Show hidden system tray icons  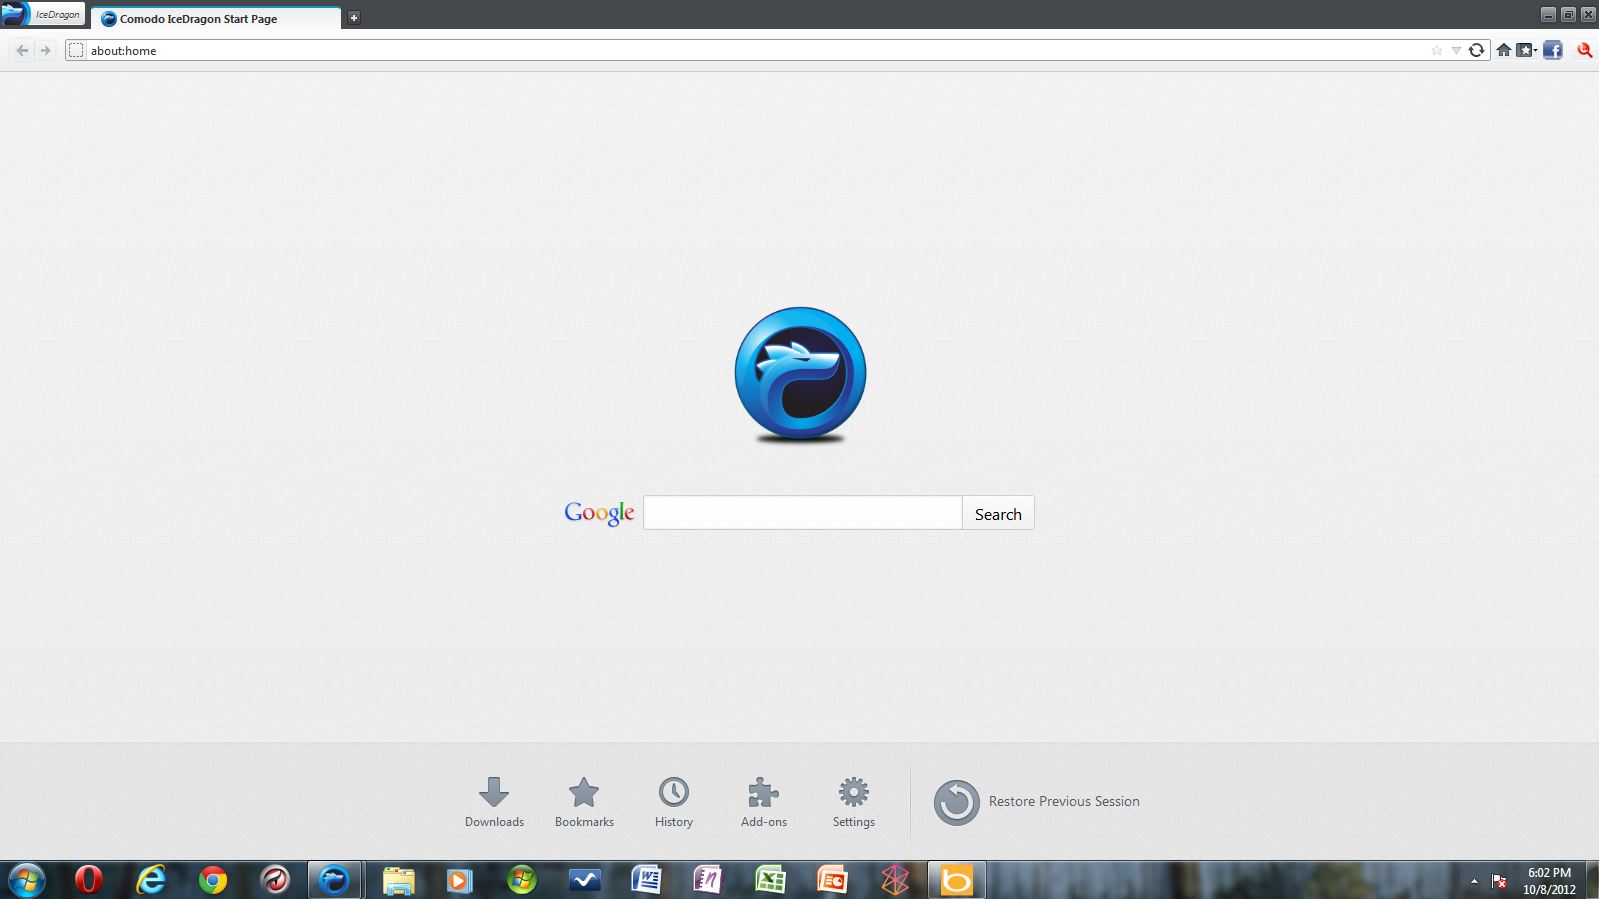1474,881
